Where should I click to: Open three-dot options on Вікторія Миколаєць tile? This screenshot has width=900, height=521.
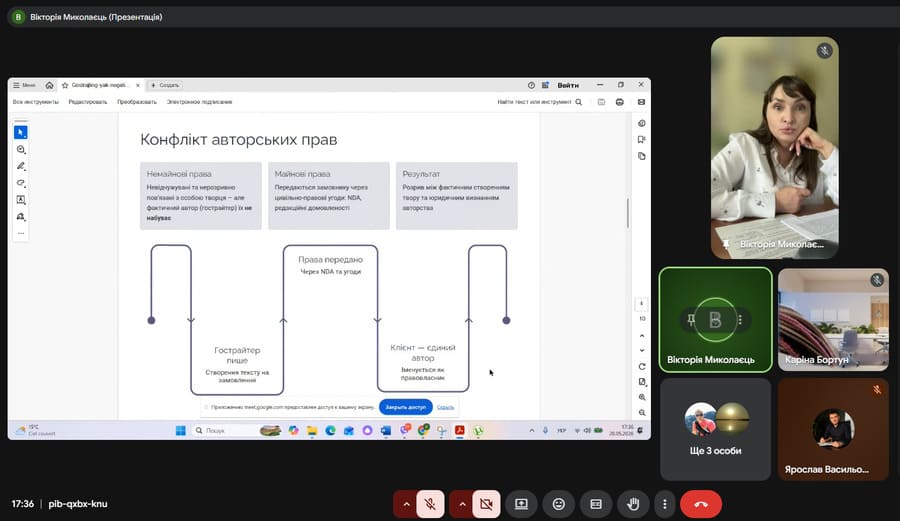click(x=740, y=320)
